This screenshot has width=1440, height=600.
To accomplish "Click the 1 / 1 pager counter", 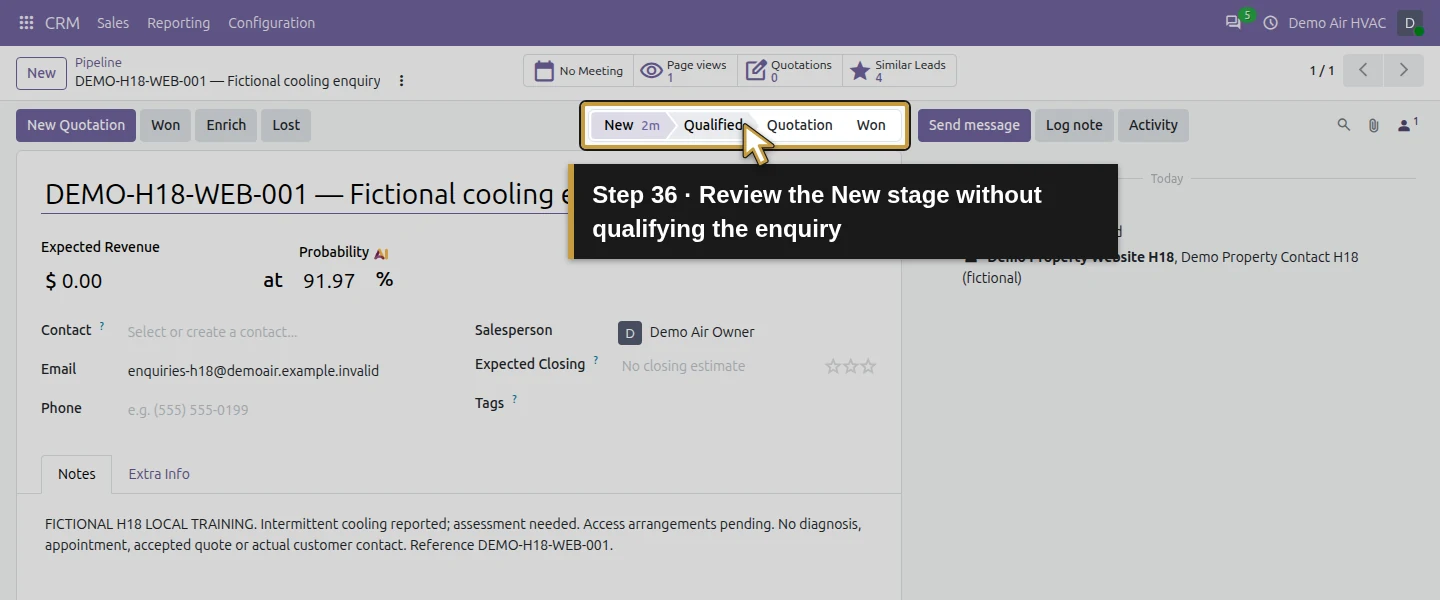I will coord(1322,70).
